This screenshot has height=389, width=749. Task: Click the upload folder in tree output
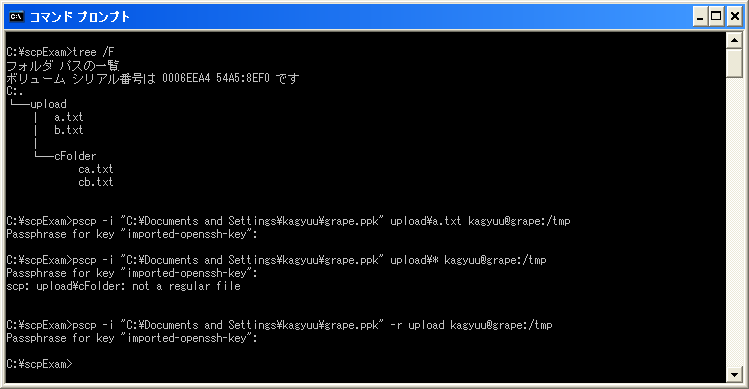(x=48, y=104)
